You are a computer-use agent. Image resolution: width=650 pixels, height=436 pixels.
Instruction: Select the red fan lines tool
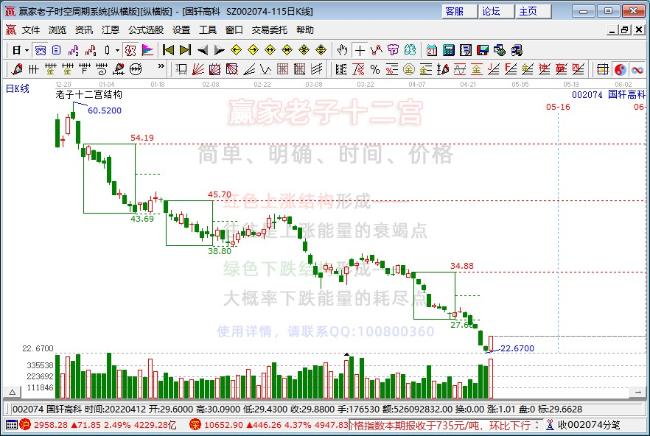pyautogui.click(x=198, y=69)
